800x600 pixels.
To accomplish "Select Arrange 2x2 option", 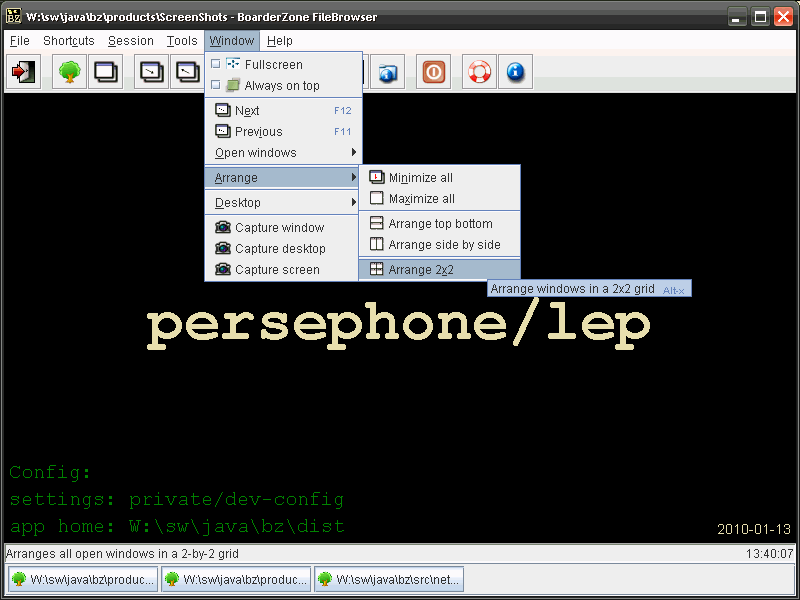I will pyautogui.click(x=440, y=269).
